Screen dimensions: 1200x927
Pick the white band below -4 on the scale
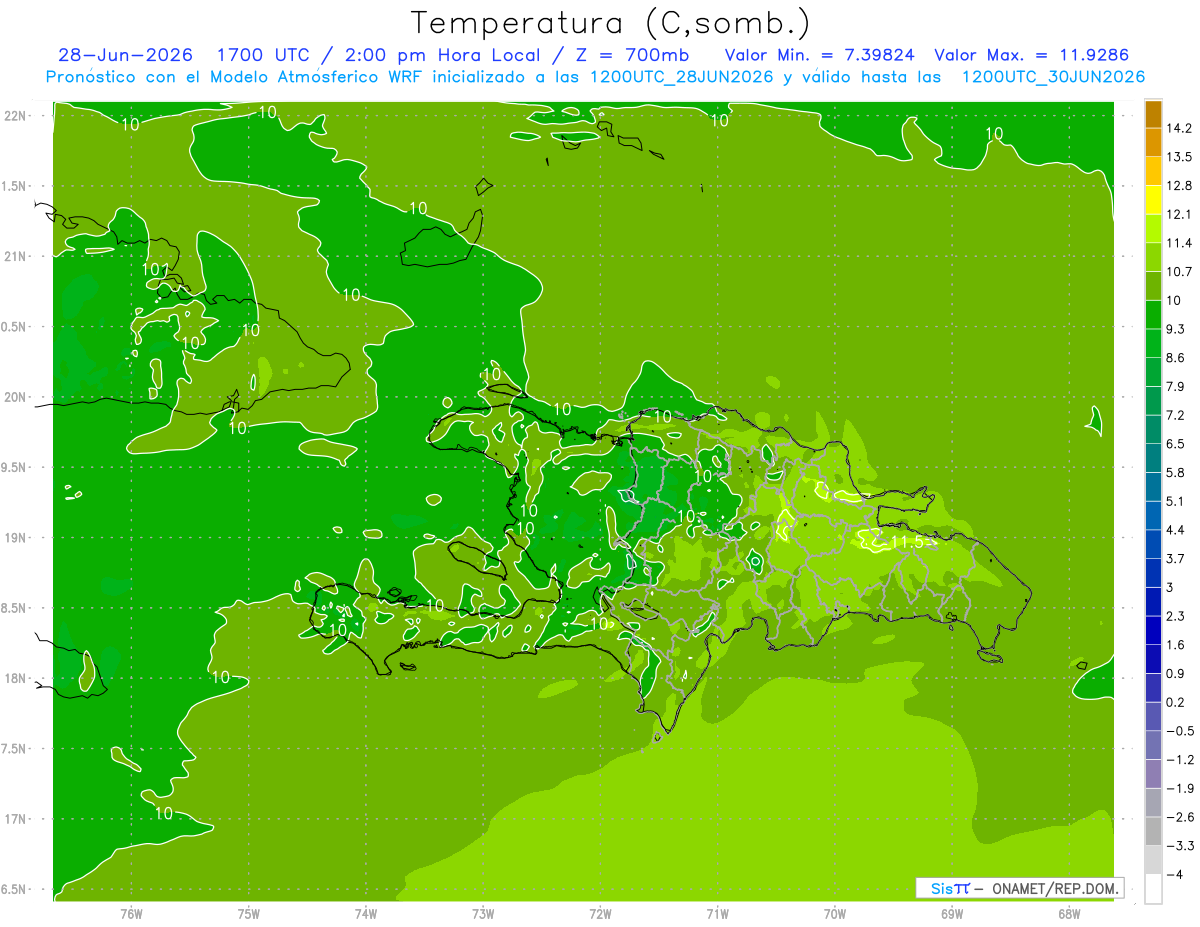tap(1153, 888)
